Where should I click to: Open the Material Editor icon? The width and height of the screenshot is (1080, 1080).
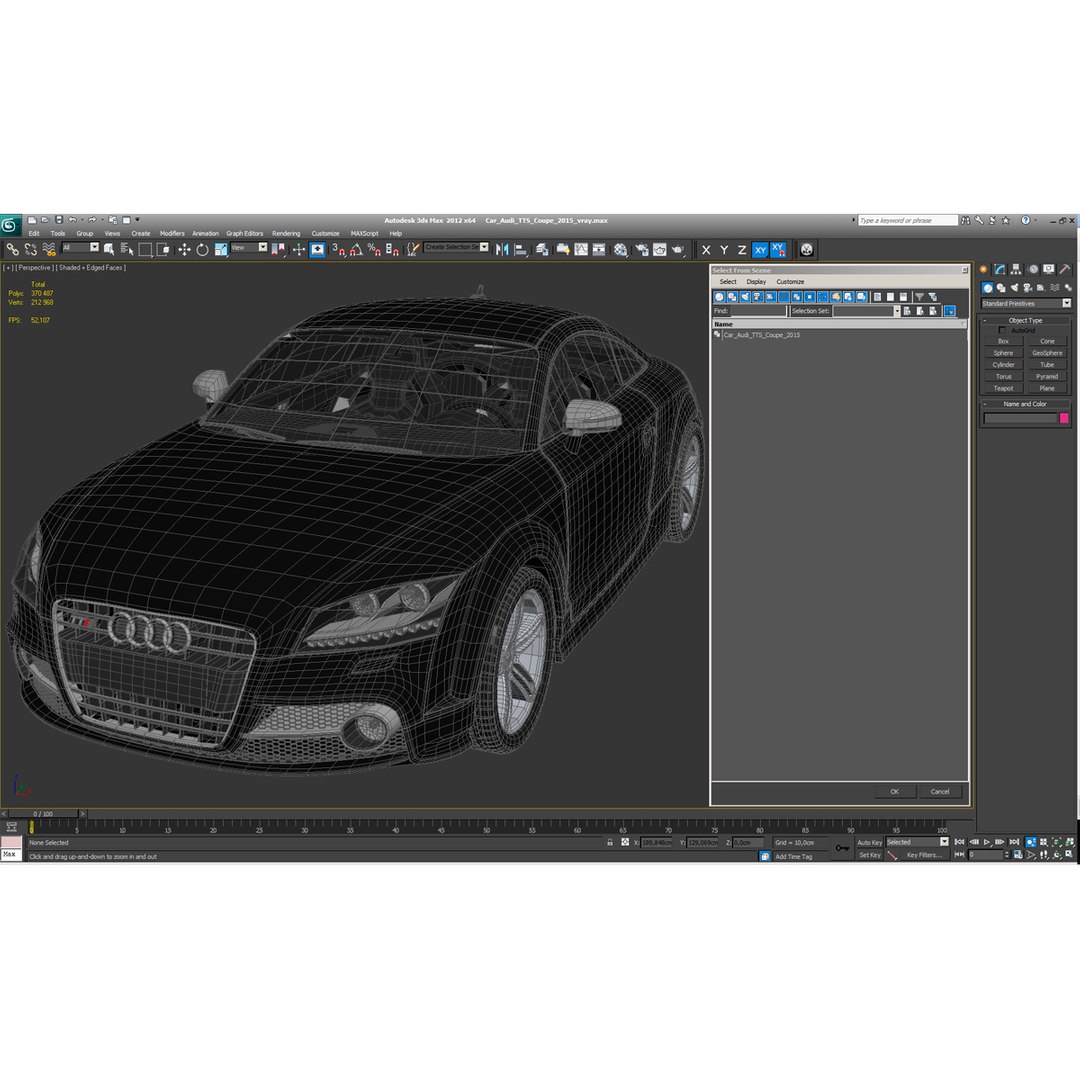point(621,249)
